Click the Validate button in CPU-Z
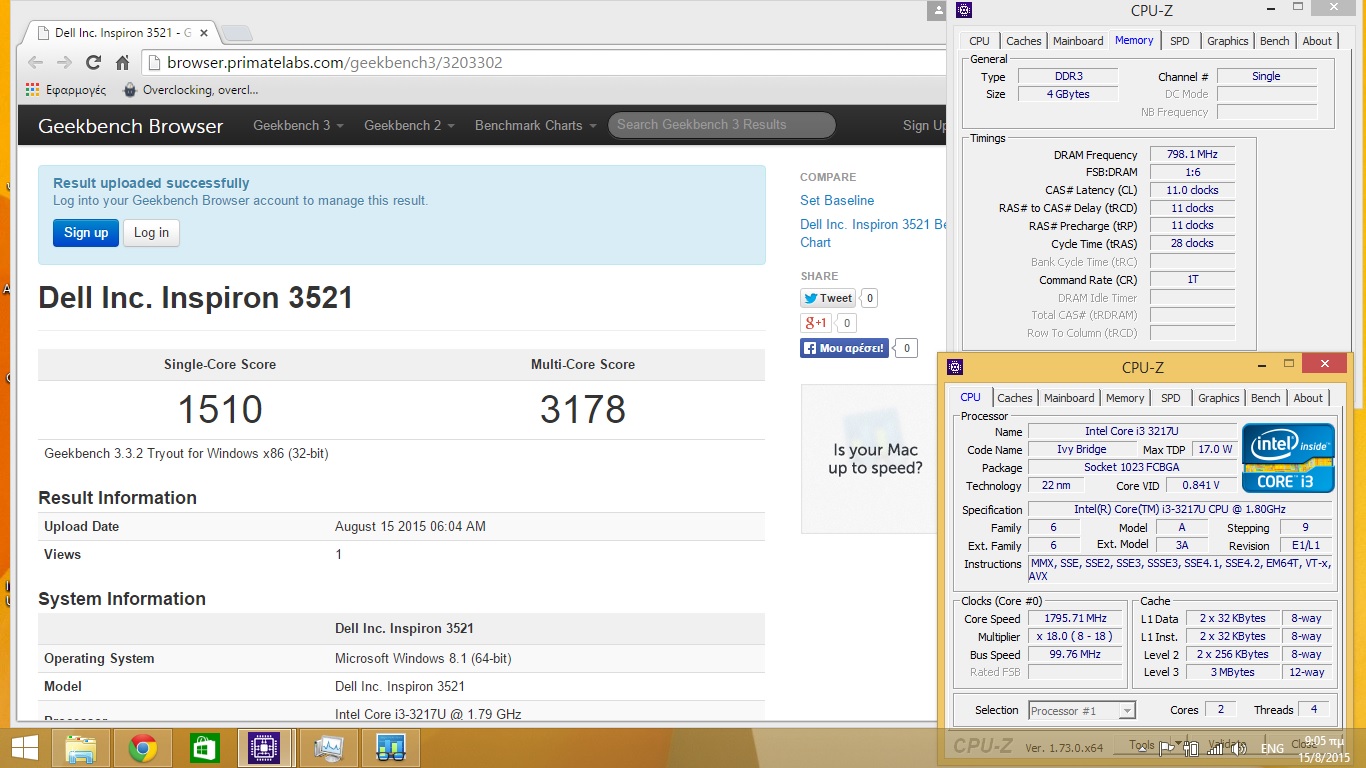This screenshot has height=768, width=1366. 1225,745
